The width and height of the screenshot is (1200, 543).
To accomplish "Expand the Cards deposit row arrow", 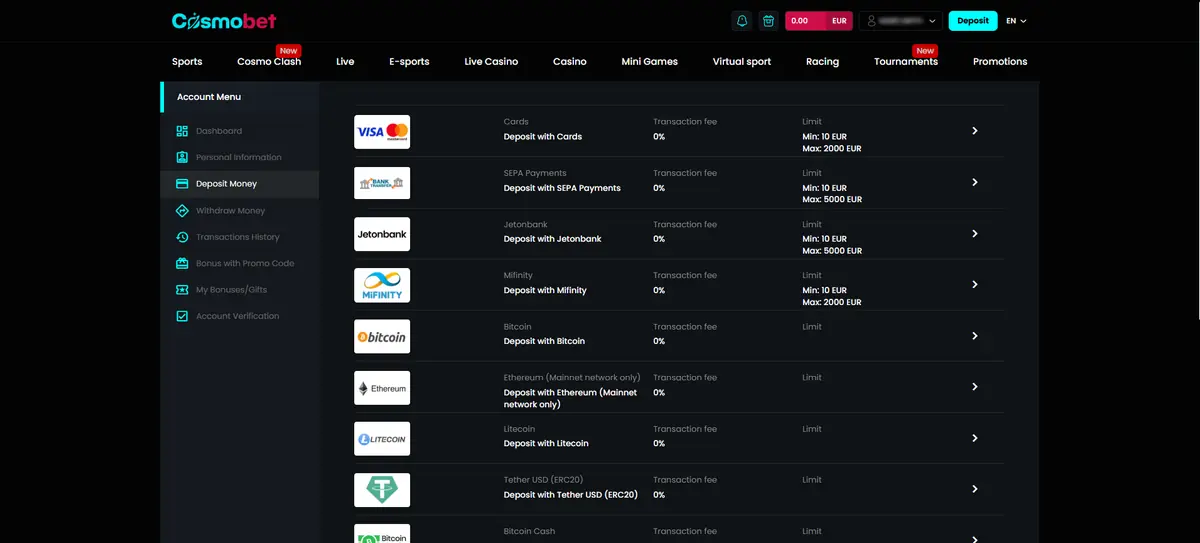I will coord(975,131).
